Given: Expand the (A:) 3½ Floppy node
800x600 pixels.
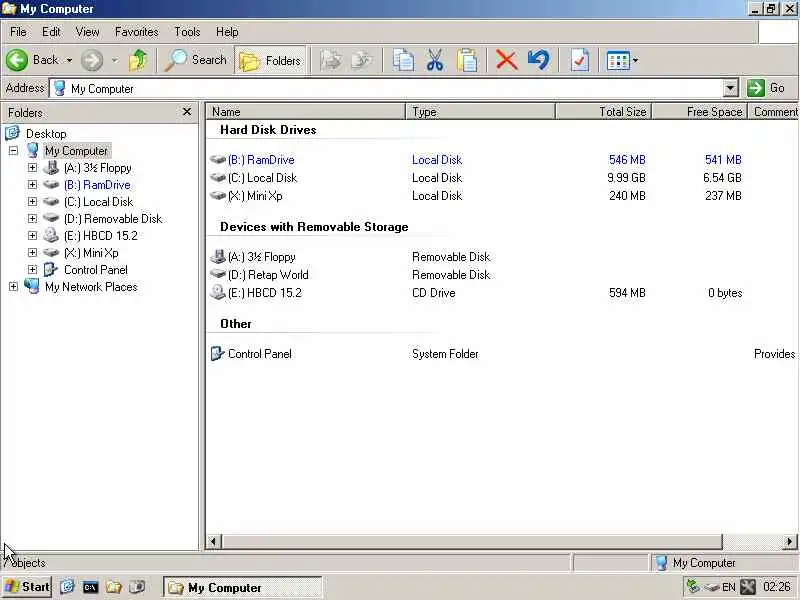Looking at the screenshot, I should (x=32, y=167).
